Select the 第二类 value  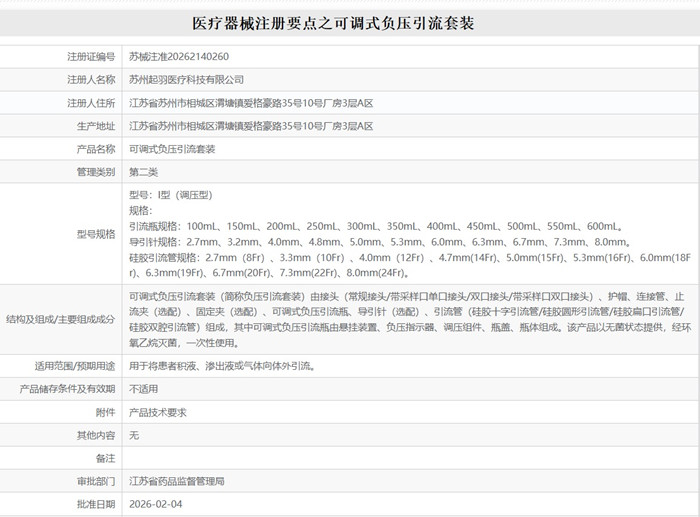[143, 172]
